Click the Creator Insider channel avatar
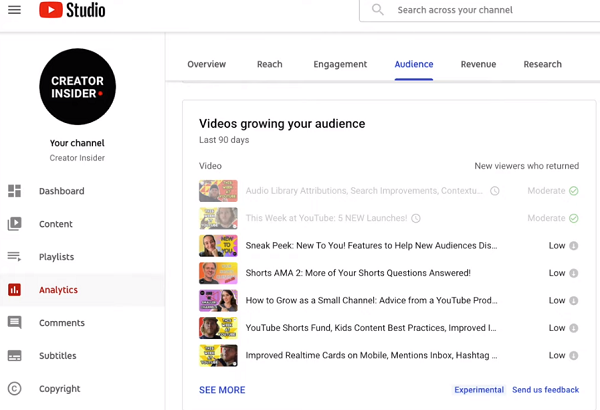The image size is (600, 410). [77, 87]
